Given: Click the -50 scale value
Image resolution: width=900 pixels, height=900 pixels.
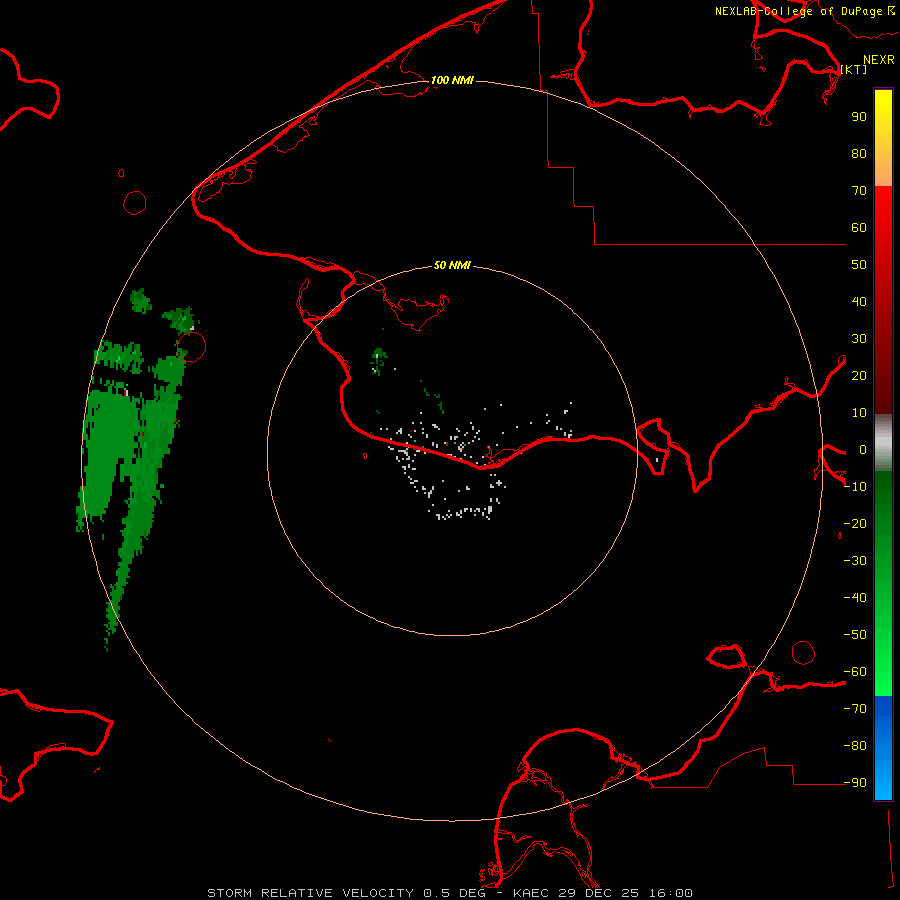Looking at the screenshot, I should point(855,634).
